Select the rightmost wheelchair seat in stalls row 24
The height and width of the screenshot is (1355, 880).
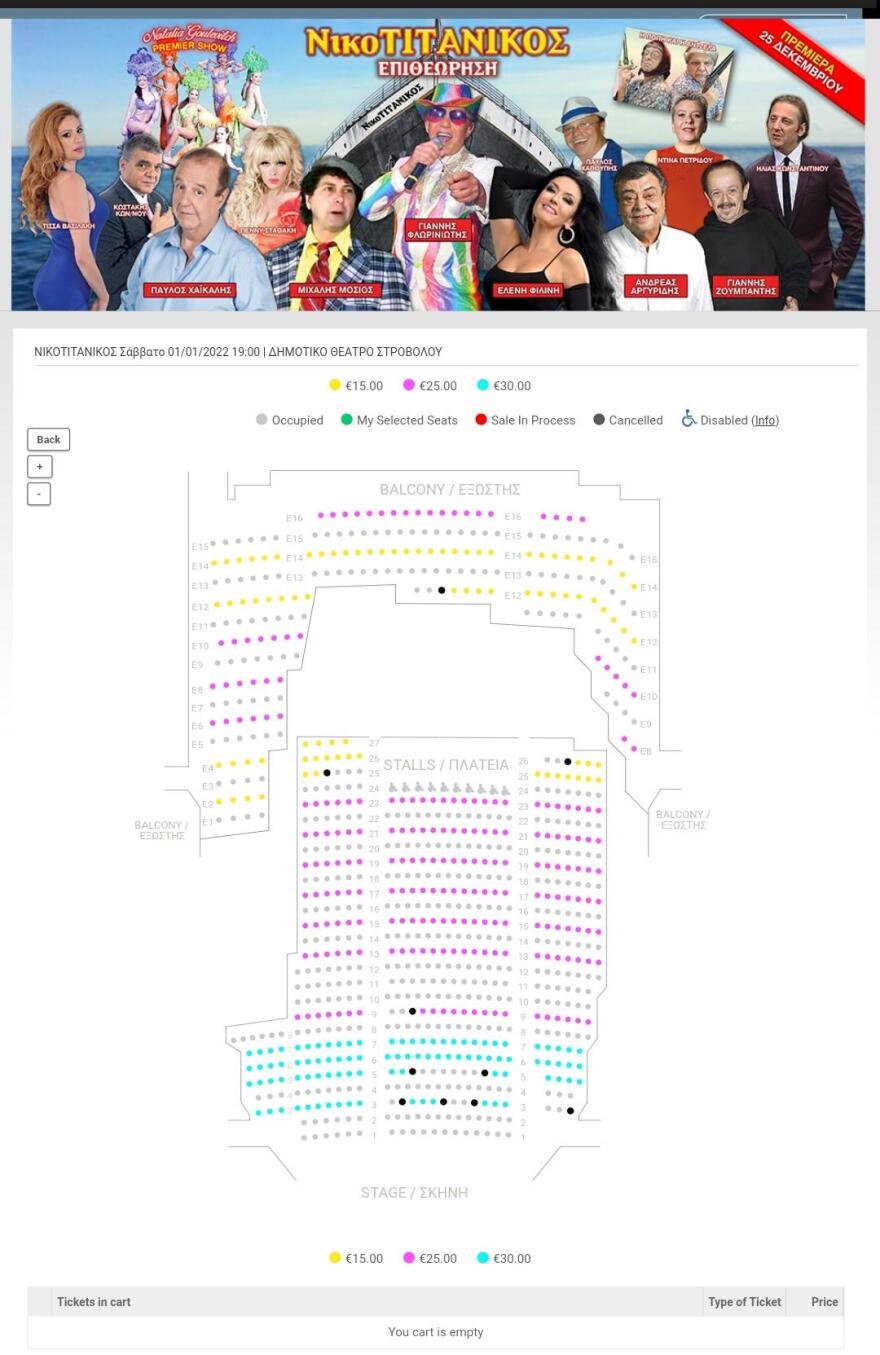(506, 790)
